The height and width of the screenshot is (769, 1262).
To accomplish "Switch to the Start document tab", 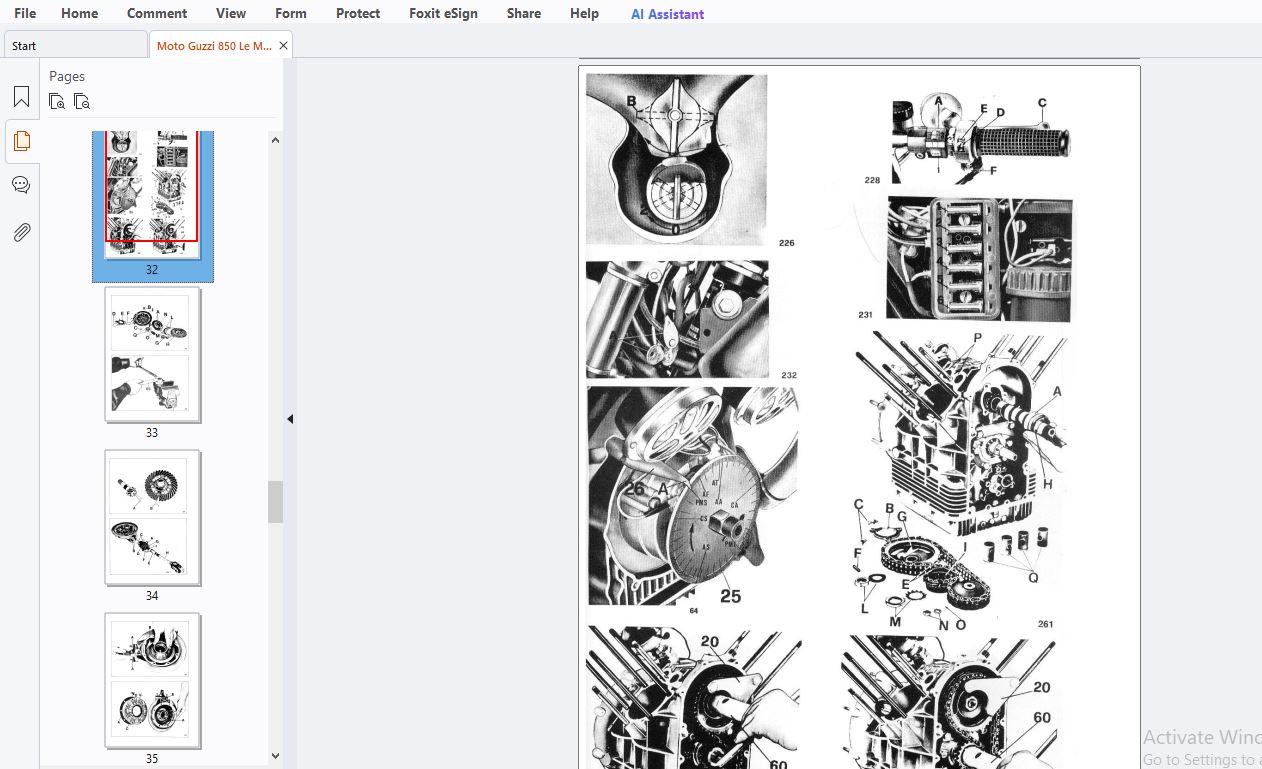I will (75, 45).
